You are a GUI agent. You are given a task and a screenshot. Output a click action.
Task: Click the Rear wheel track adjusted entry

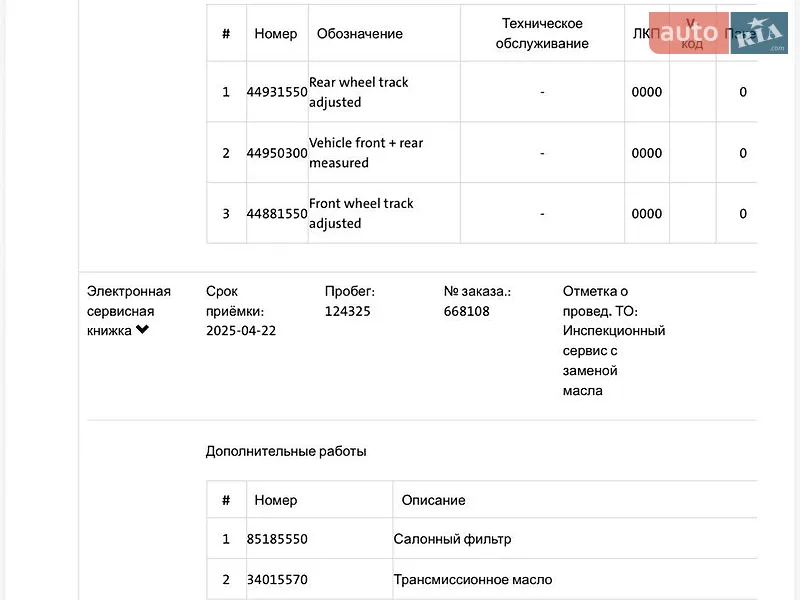click(359, 92)
